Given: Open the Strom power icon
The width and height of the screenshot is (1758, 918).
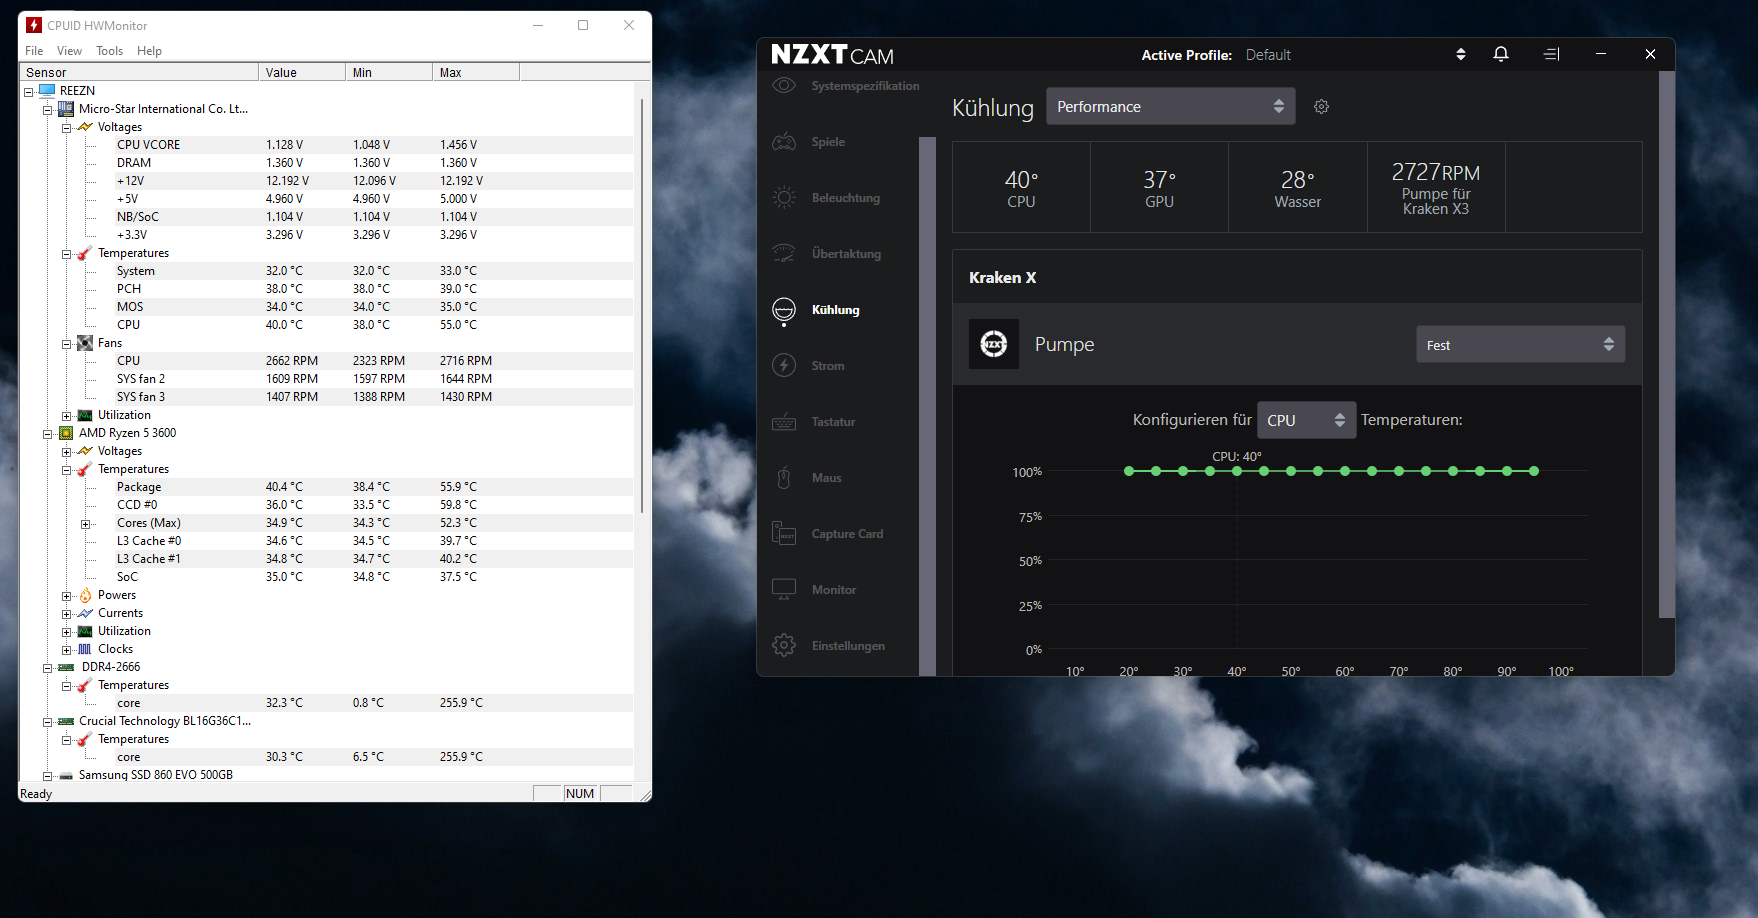Looking at the screenshot, I should [784, 366].
